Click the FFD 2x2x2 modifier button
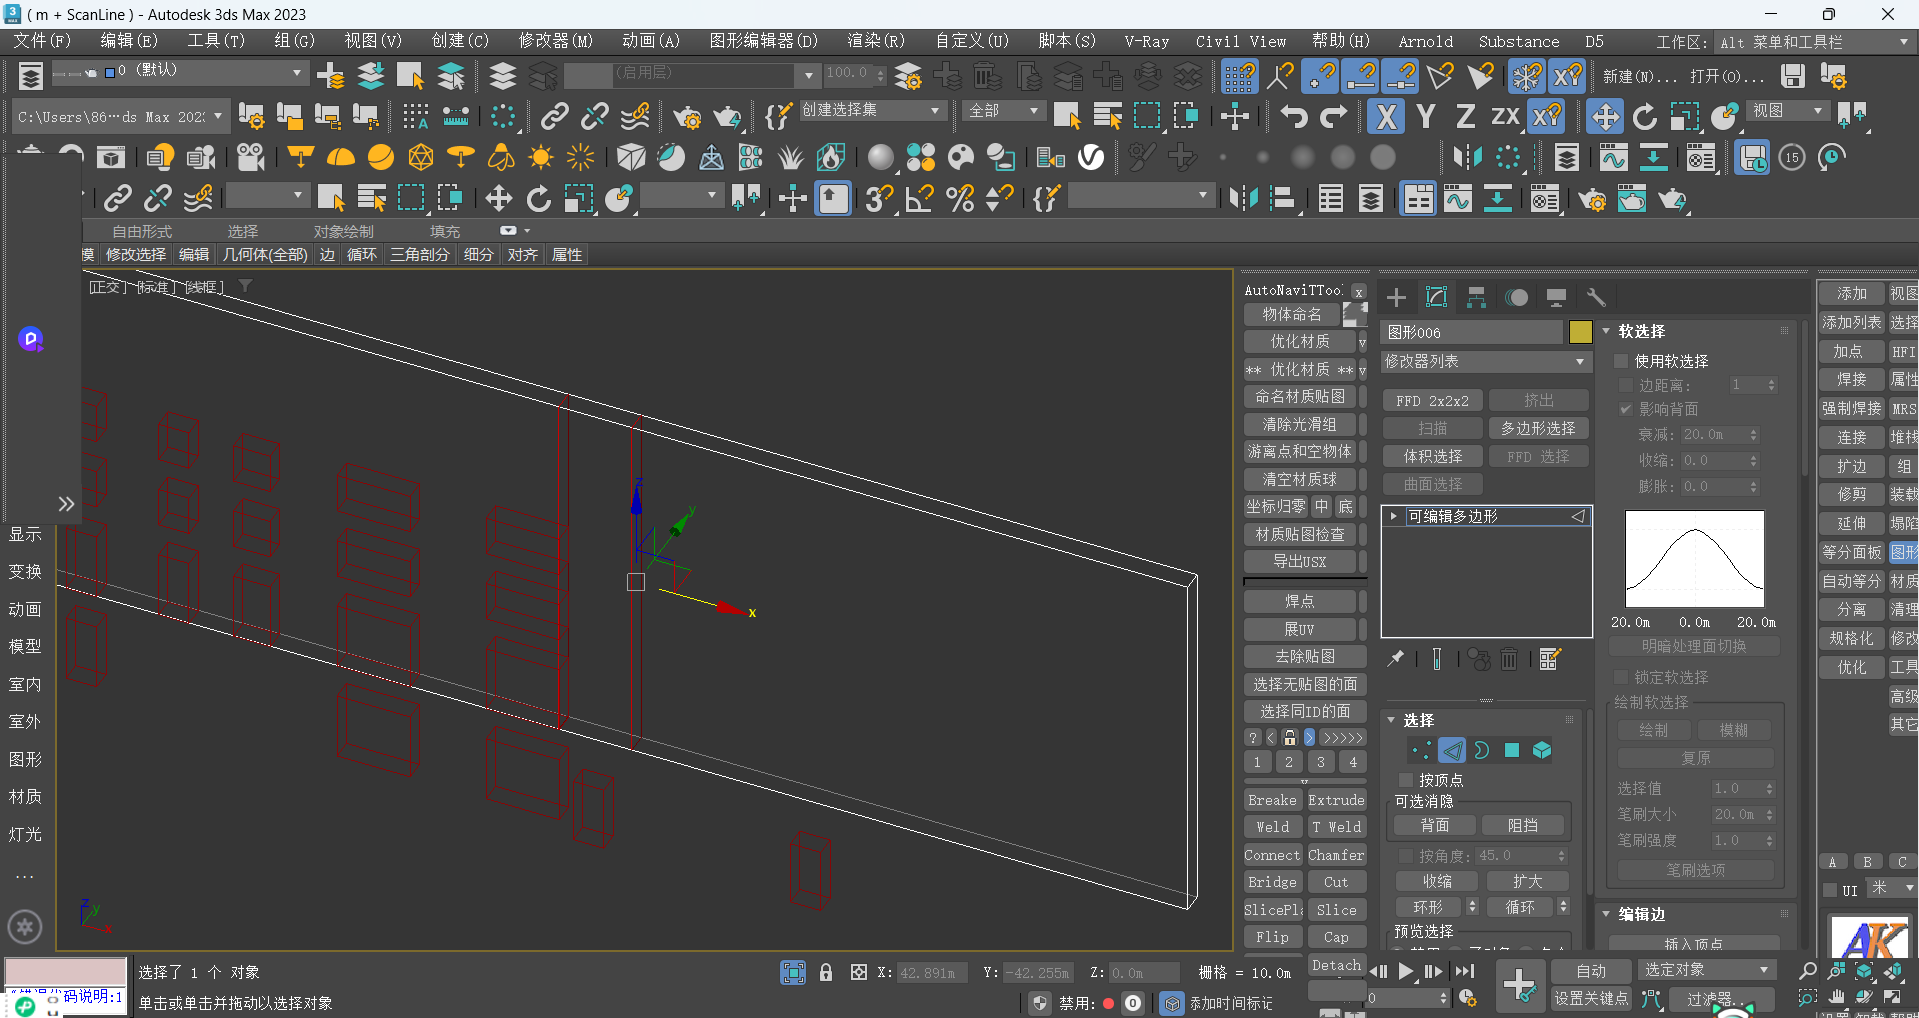 point(1432,400)
